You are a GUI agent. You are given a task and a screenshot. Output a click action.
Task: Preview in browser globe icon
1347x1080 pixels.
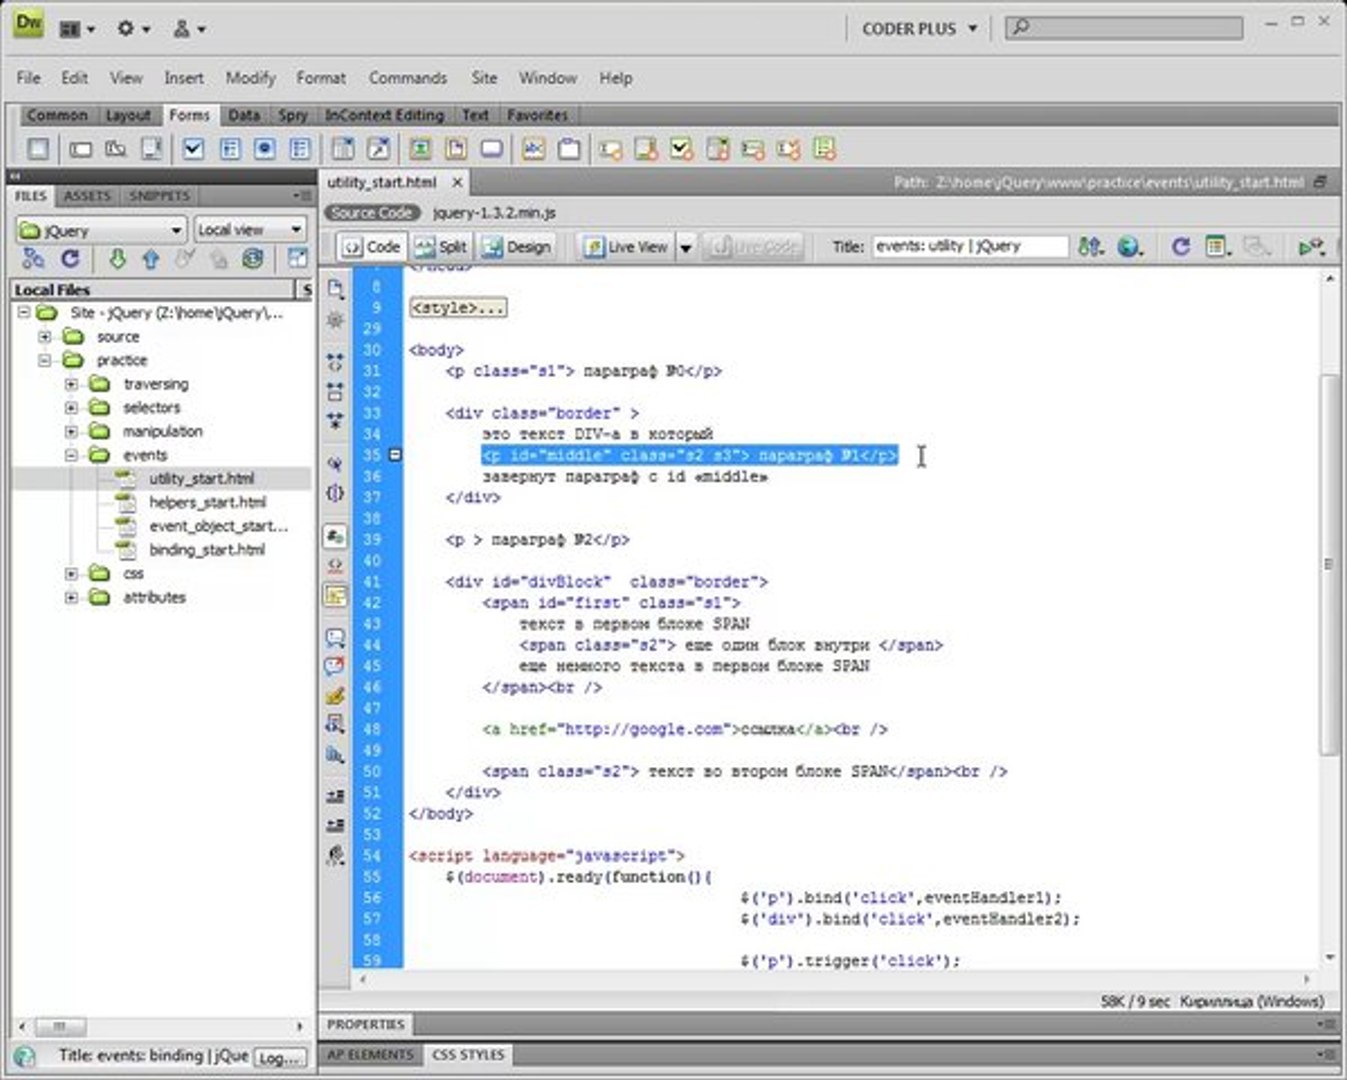[x=1130, y=246]
